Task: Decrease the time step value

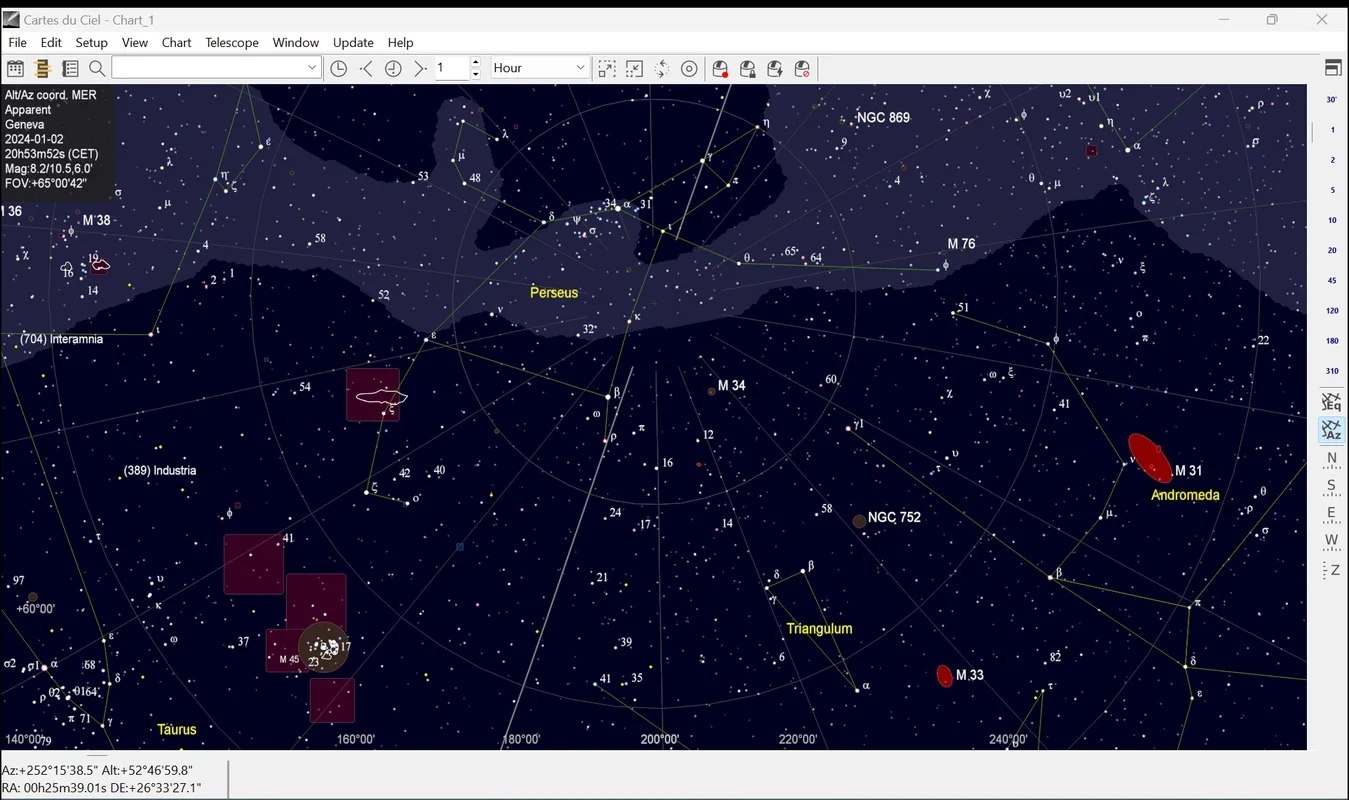Action: point(475,74)
